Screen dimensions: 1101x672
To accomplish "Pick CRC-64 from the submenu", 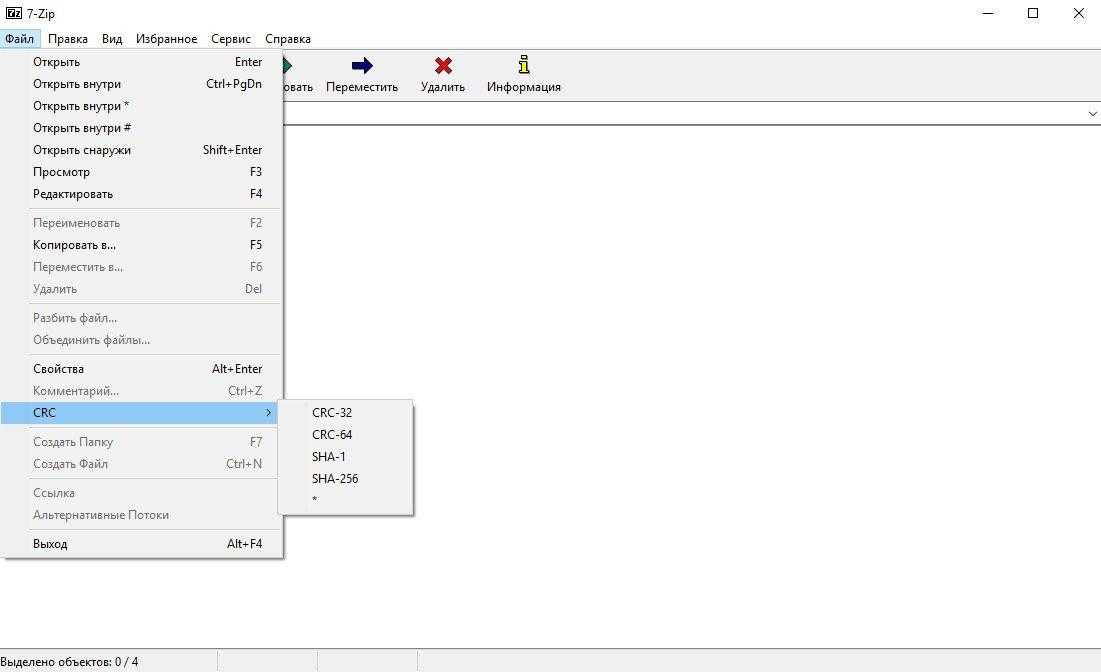I will point(345,435).
